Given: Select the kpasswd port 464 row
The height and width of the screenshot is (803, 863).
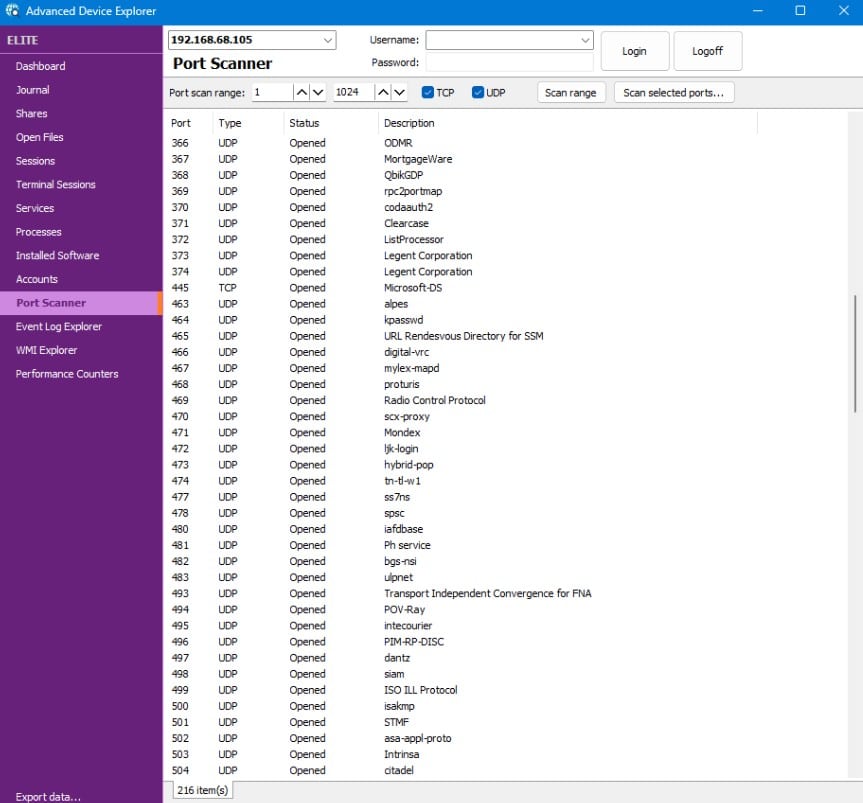Looking at the screenshot, I should (461, 320).
